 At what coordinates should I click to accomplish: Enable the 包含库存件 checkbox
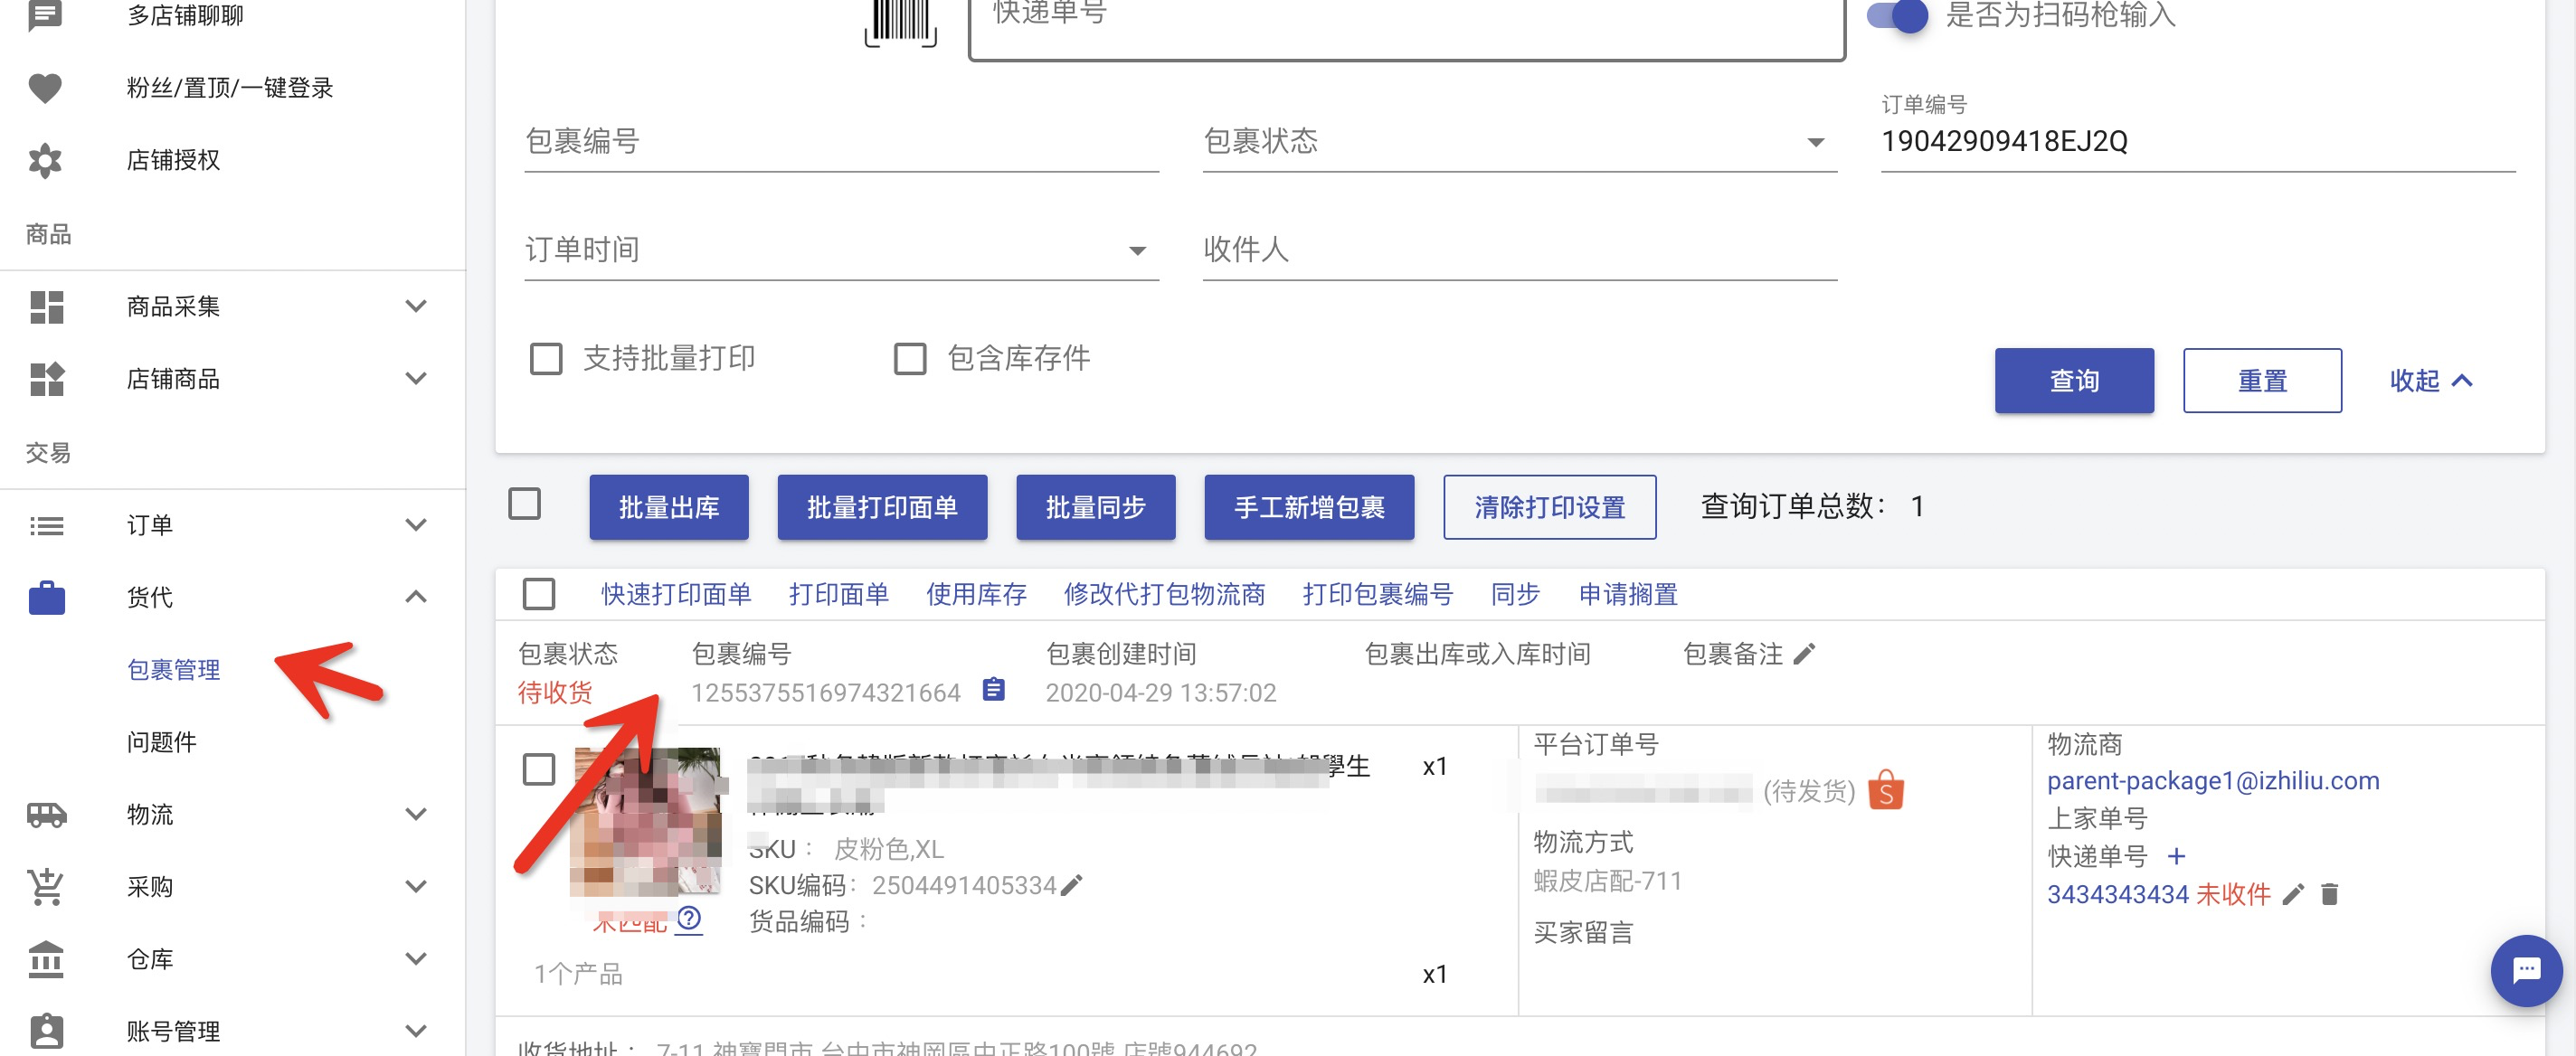[909, 358]
